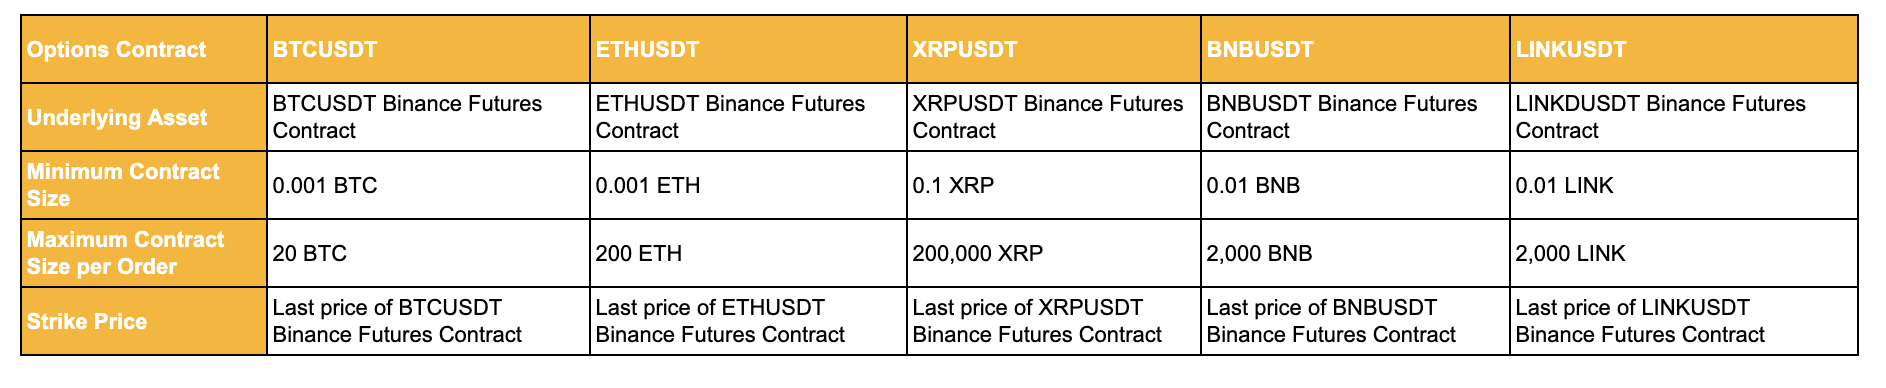Image resolution: width=1886 pixels, height=388 pixels.
Task: Click the 0.01 BNB cell
Action: point(1356,185)
